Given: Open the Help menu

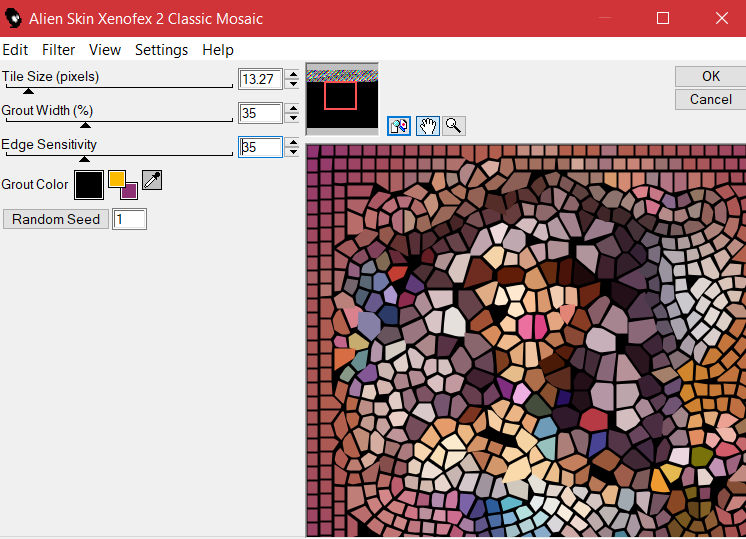Looking at the screenshot, I should [x=218, y=49].
